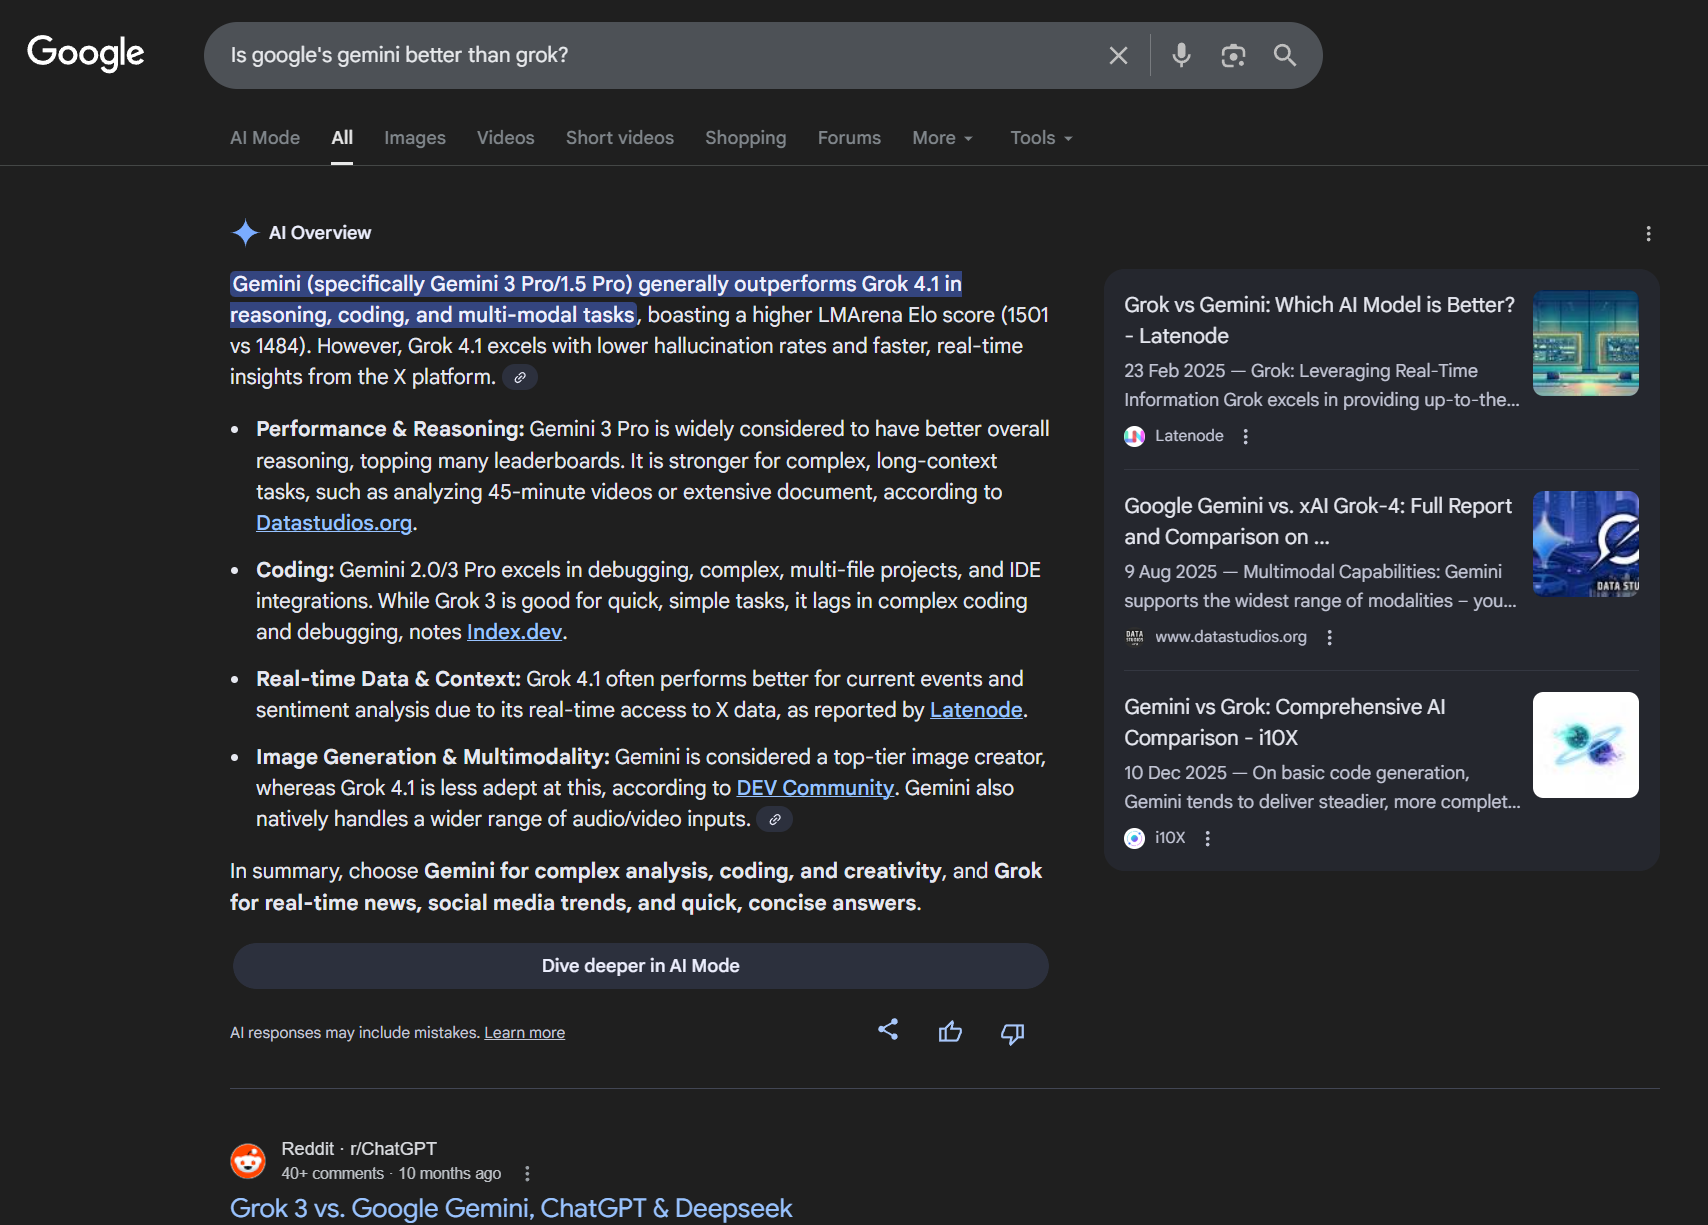Click the Grok vs Gemini Latenode thumbnail
The image size is (1708, 1225).
(1585, 343)
